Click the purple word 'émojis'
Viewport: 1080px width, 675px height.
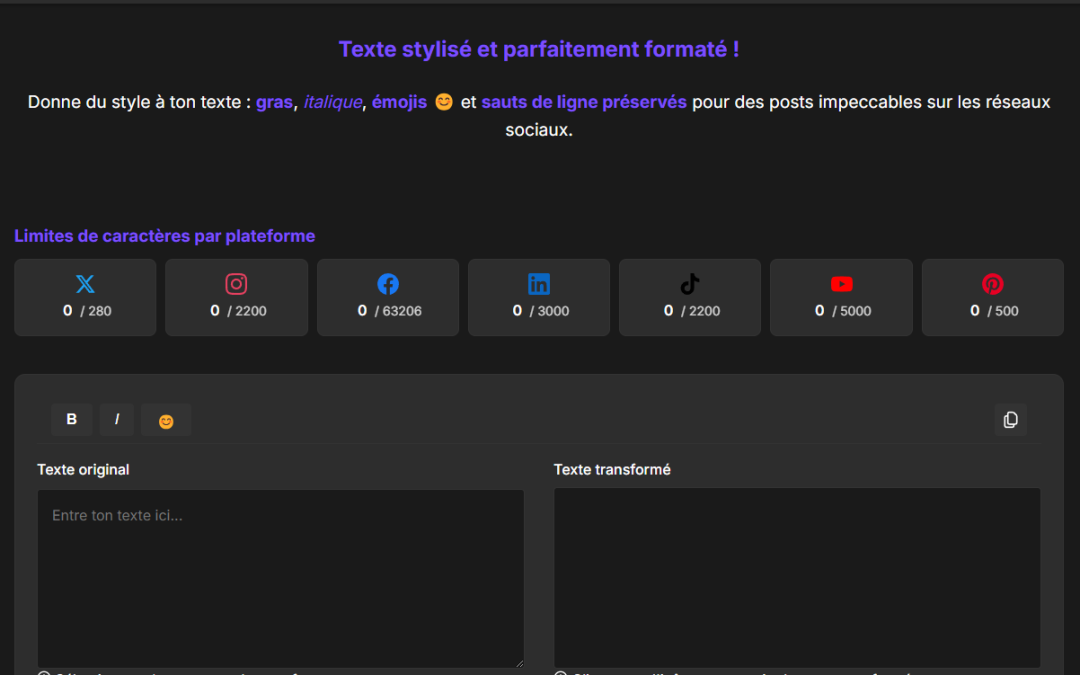point(399,102)
